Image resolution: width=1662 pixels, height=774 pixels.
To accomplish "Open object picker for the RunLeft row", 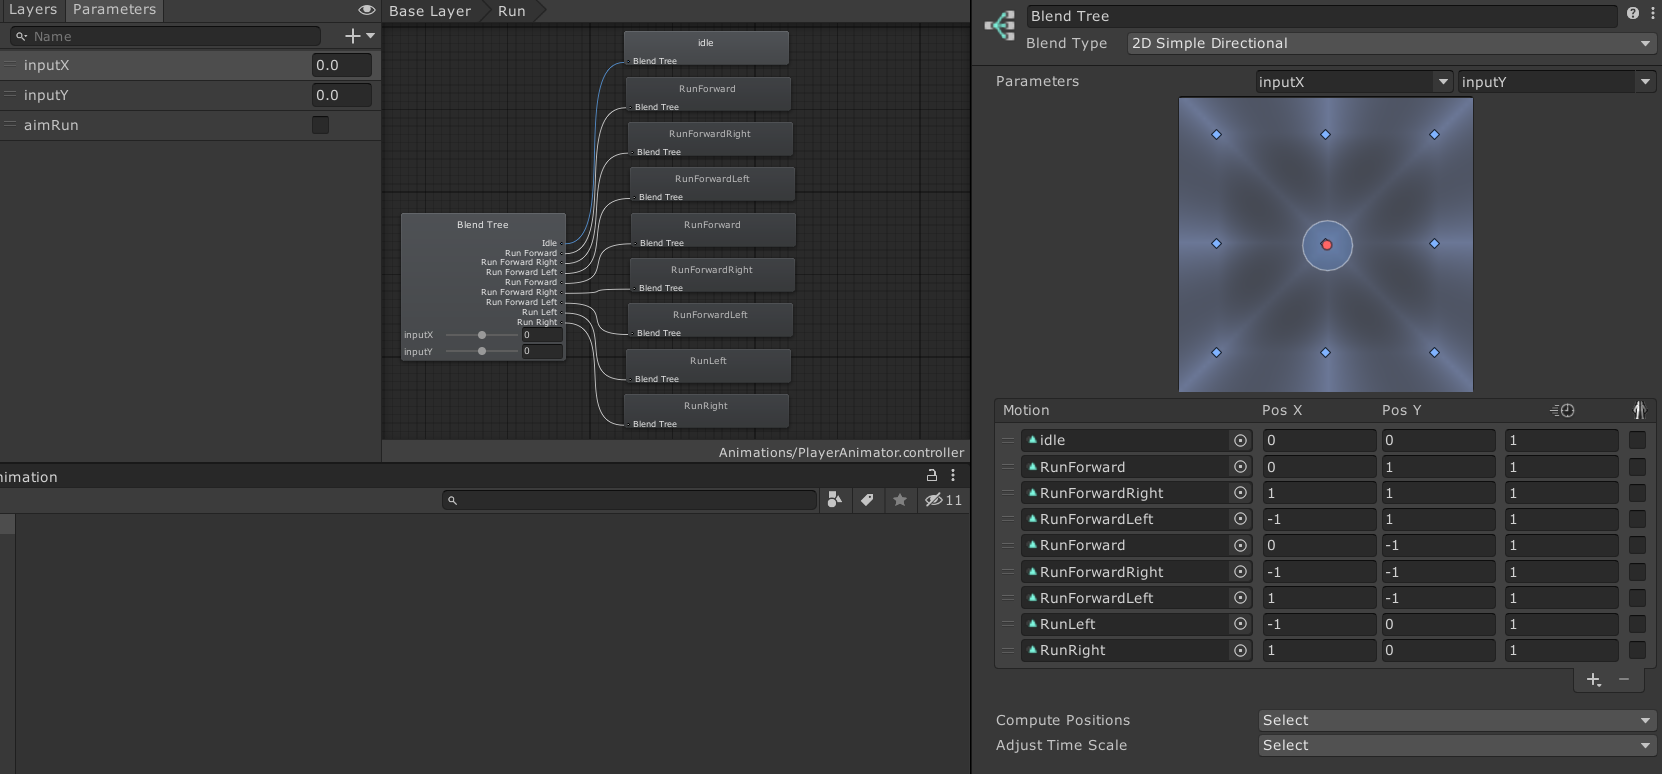I will (1240, 624).
